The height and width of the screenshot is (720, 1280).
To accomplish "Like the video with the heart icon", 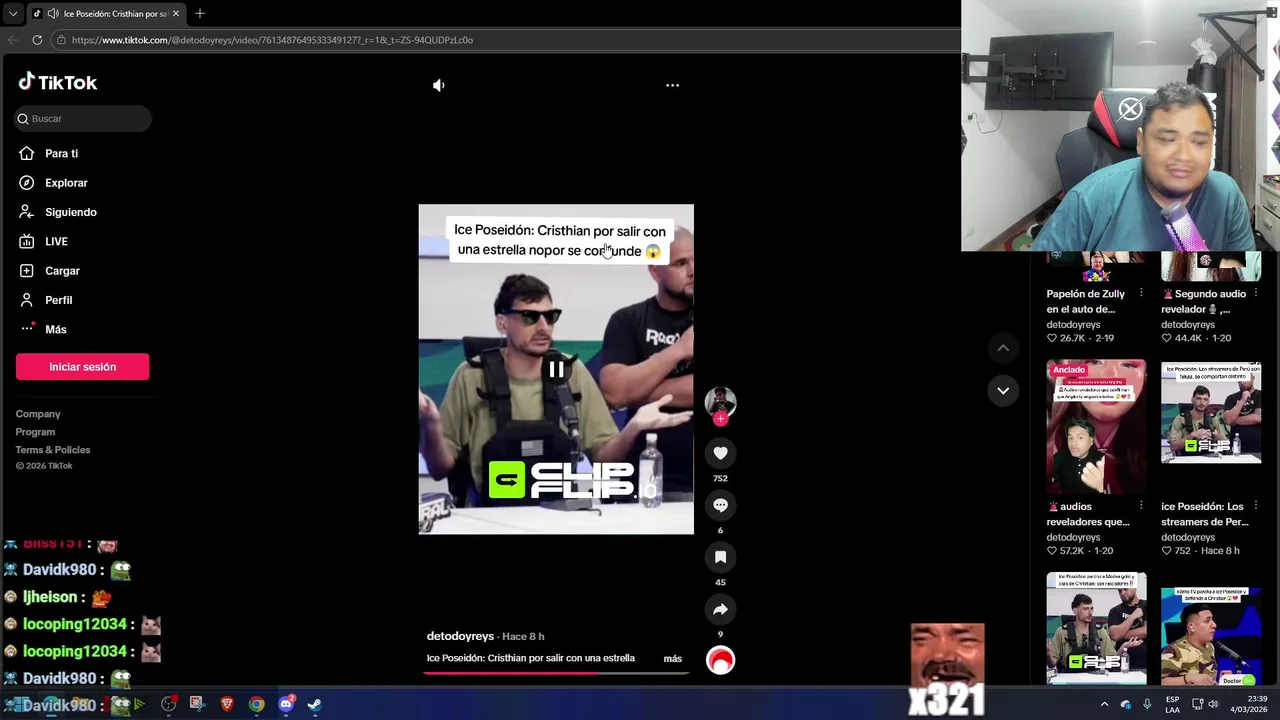I will tap(720, 453).
